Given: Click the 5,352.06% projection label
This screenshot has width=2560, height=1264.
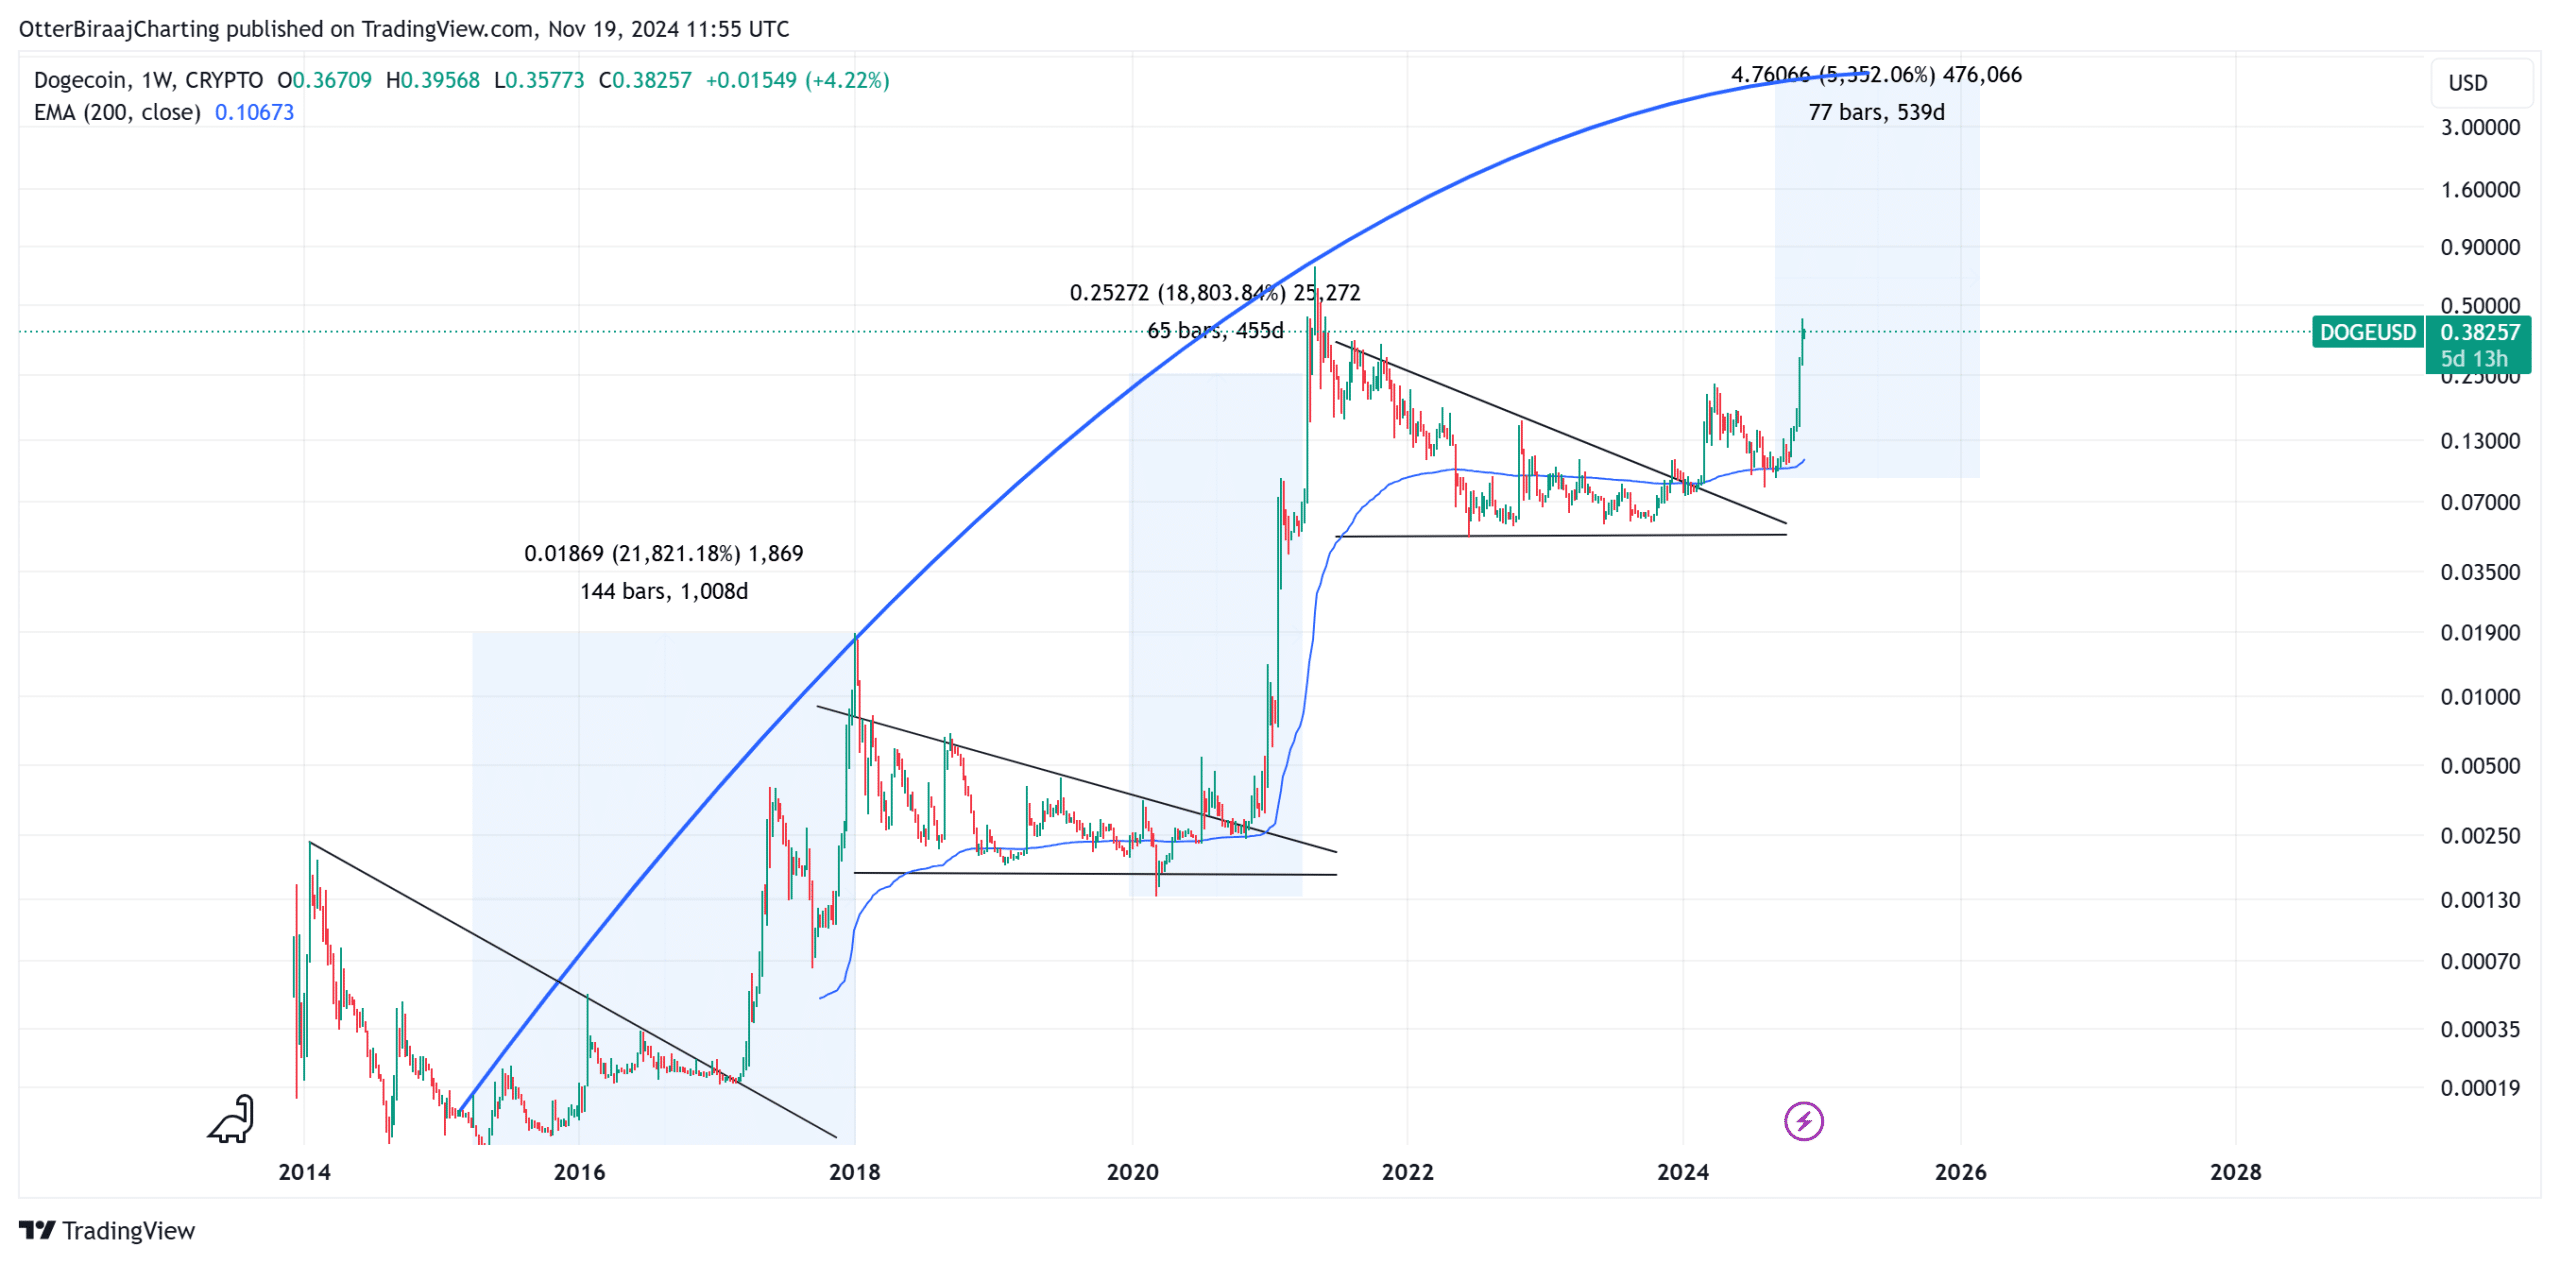Looking at the screenshot, I should (1876, 74).
